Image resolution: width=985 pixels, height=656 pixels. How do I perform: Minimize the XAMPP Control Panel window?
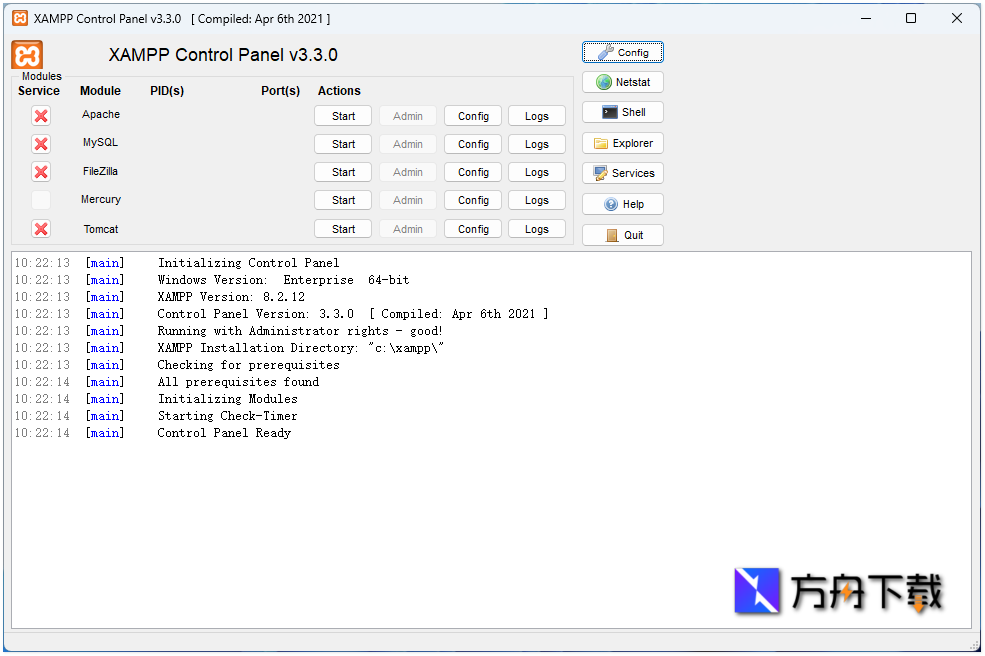click(x=866, y=18)
